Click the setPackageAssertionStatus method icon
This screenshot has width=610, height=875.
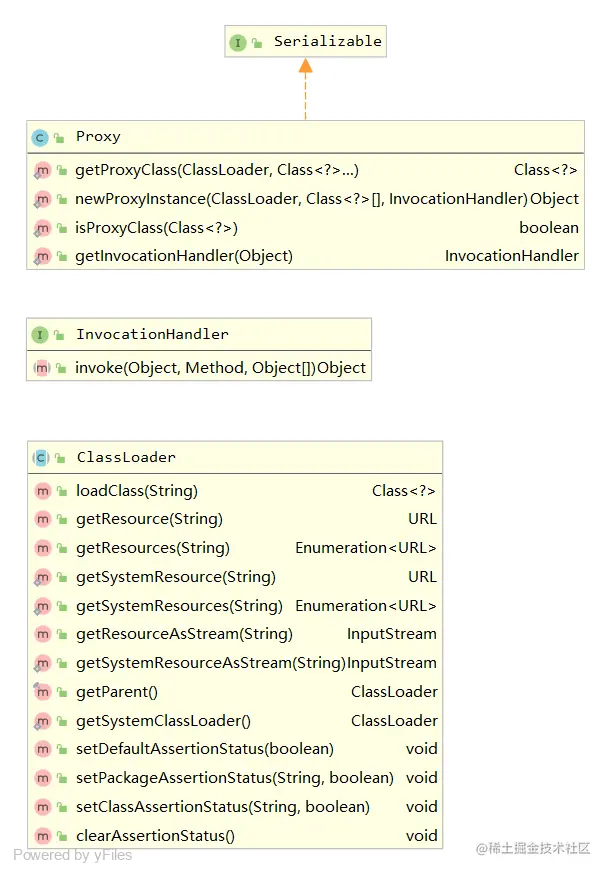(43, 778)
